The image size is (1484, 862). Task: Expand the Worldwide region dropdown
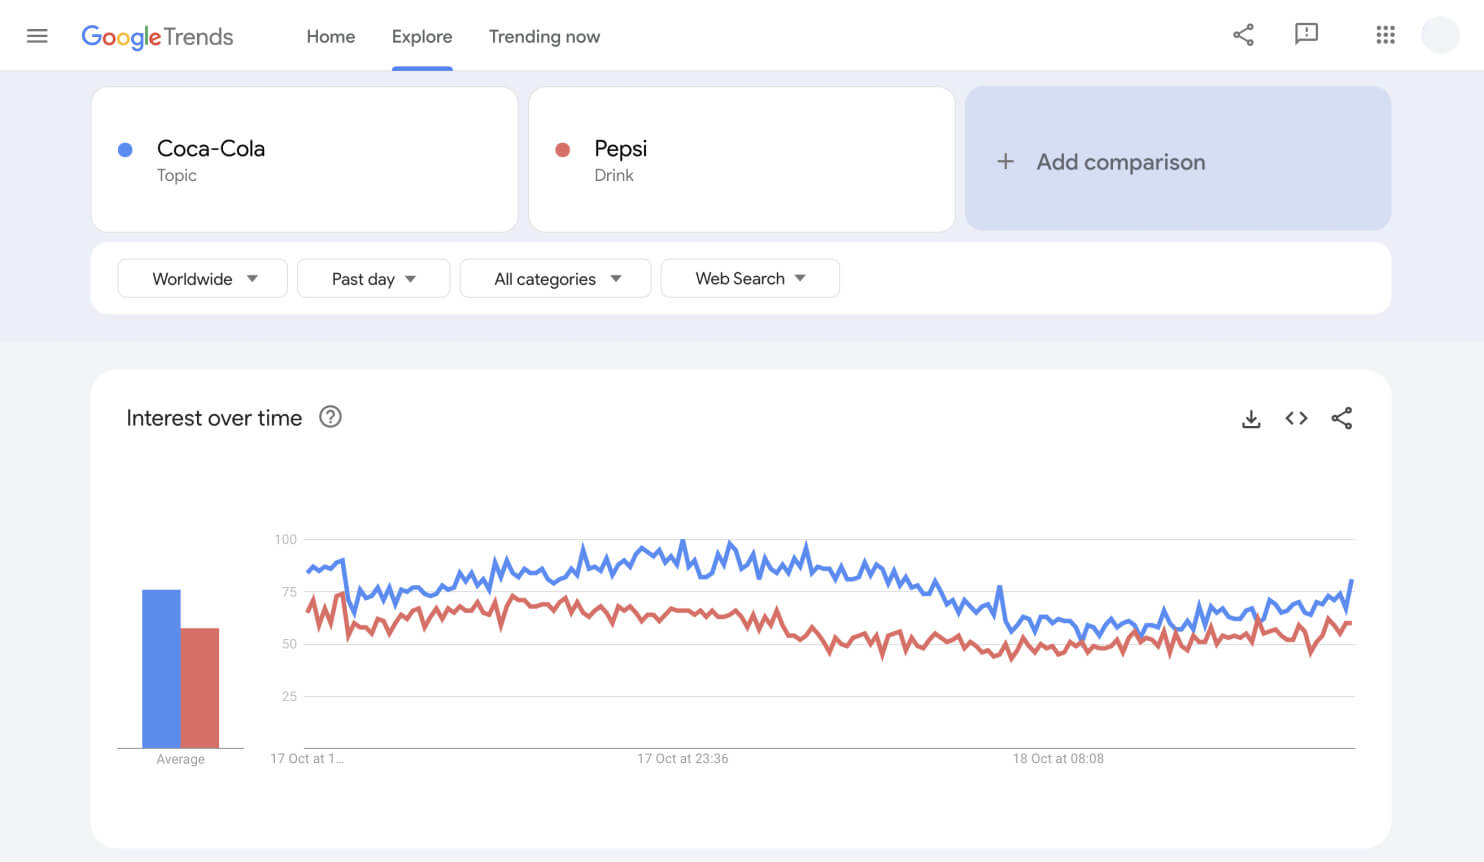click(203, 279)
